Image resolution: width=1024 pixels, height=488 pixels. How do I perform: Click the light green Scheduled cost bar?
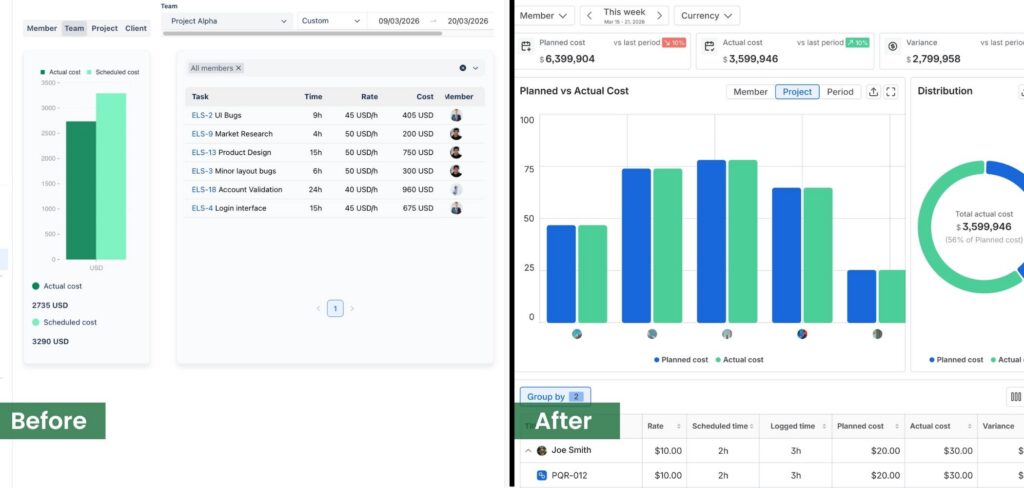click(111, 176)
